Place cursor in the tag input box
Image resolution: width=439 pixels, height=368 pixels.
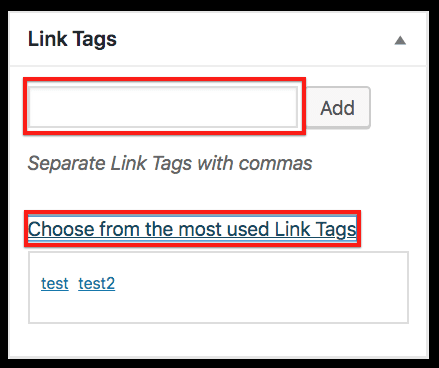click(x=163, y=107)
